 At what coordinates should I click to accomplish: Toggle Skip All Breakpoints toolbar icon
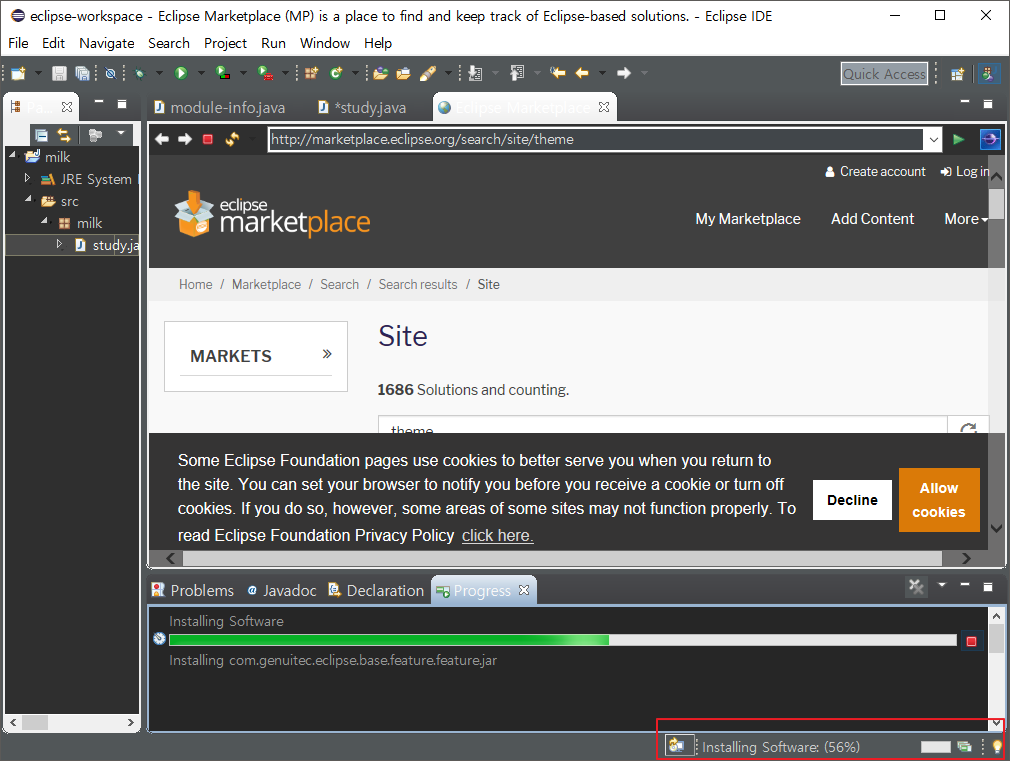point(111,73)
